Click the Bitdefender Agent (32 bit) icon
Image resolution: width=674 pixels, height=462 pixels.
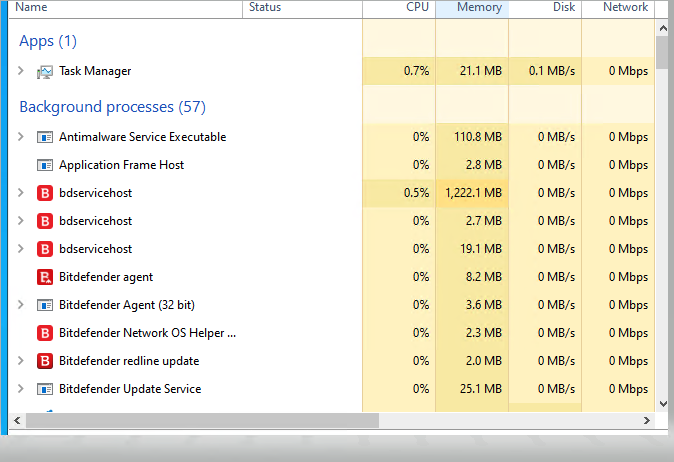click(45, 305)
